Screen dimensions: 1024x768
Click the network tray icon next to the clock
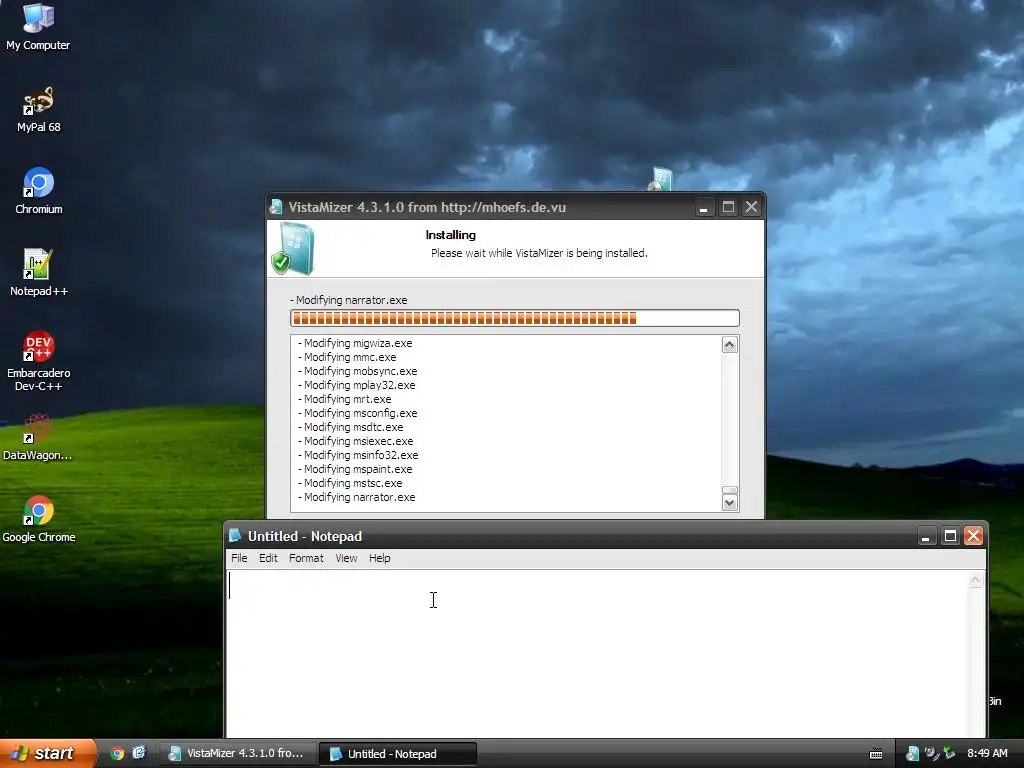950,754
